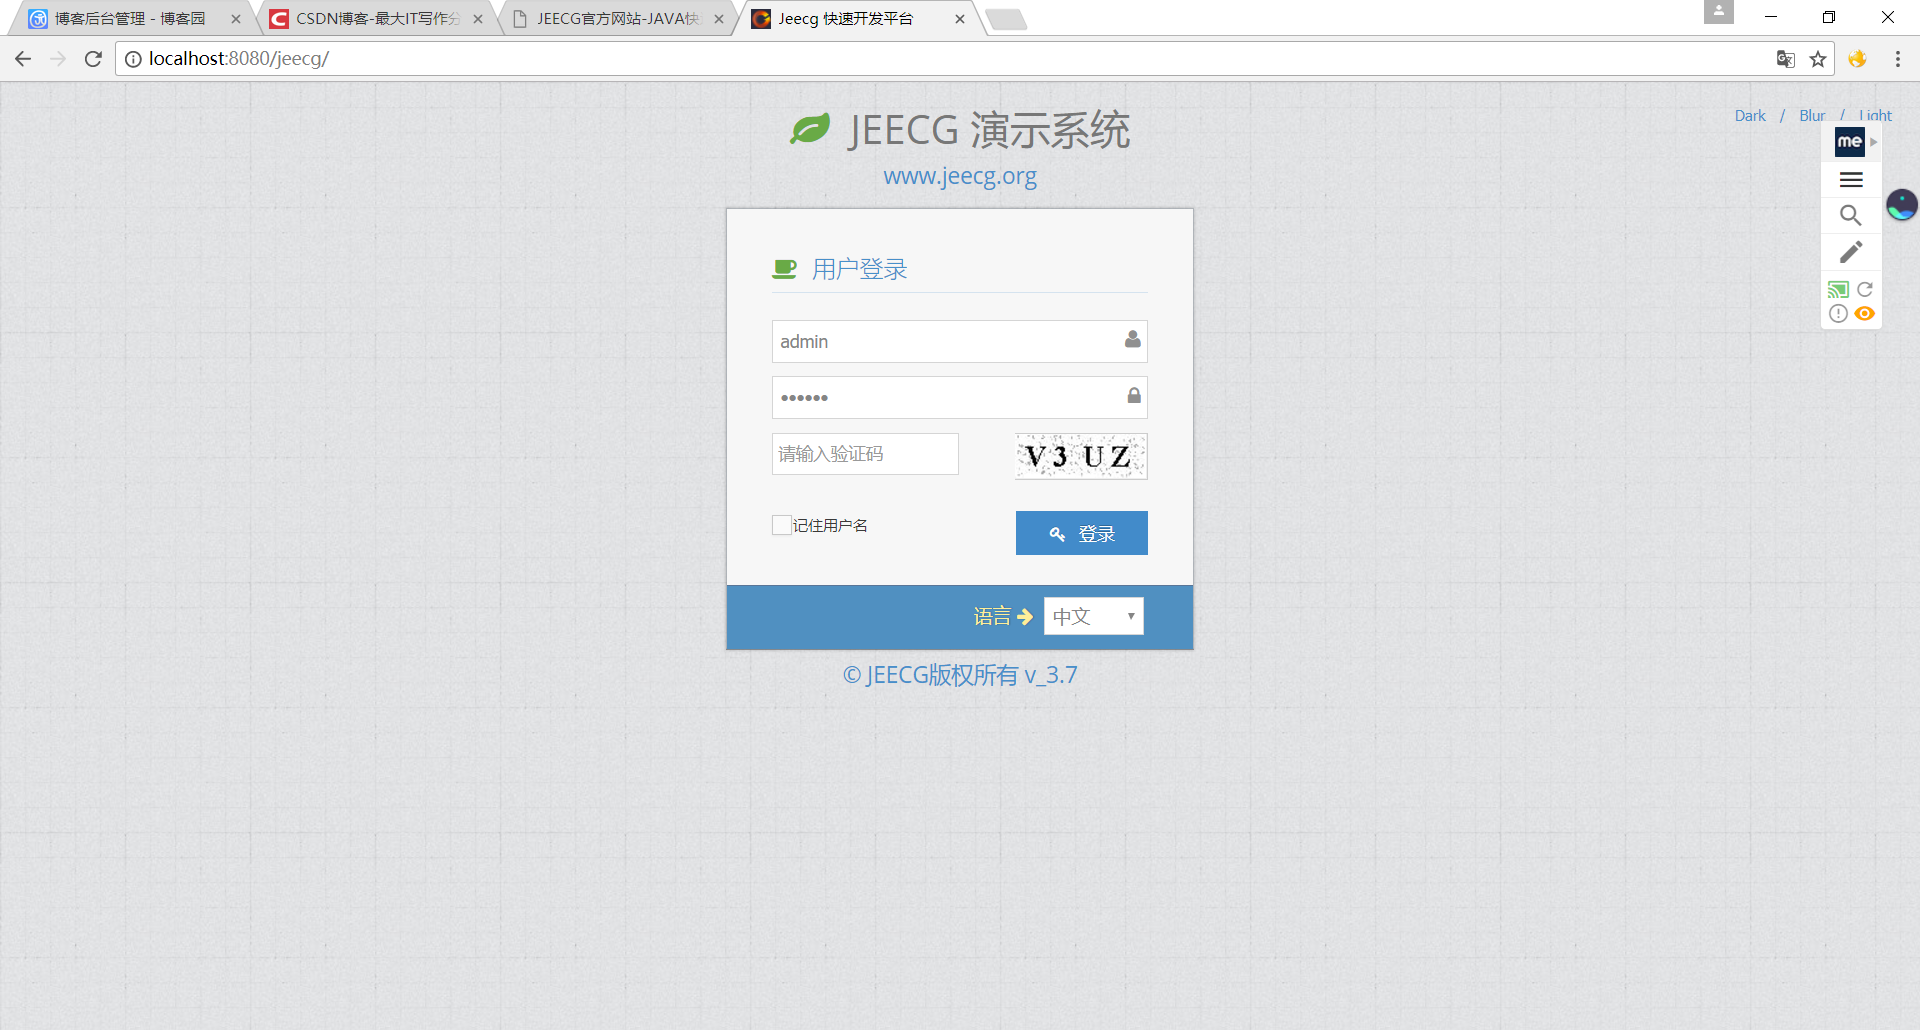Viewport: 1920px width, 1030px height.
Task: Toggle the orange eye icon in side panel
Action: click(1865, 314)
